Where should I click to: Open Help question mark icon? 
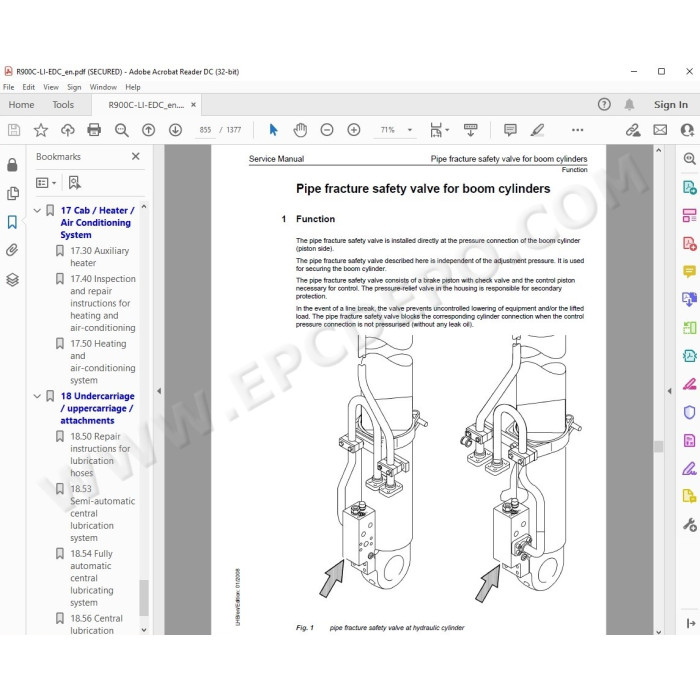tap(604, 104)
